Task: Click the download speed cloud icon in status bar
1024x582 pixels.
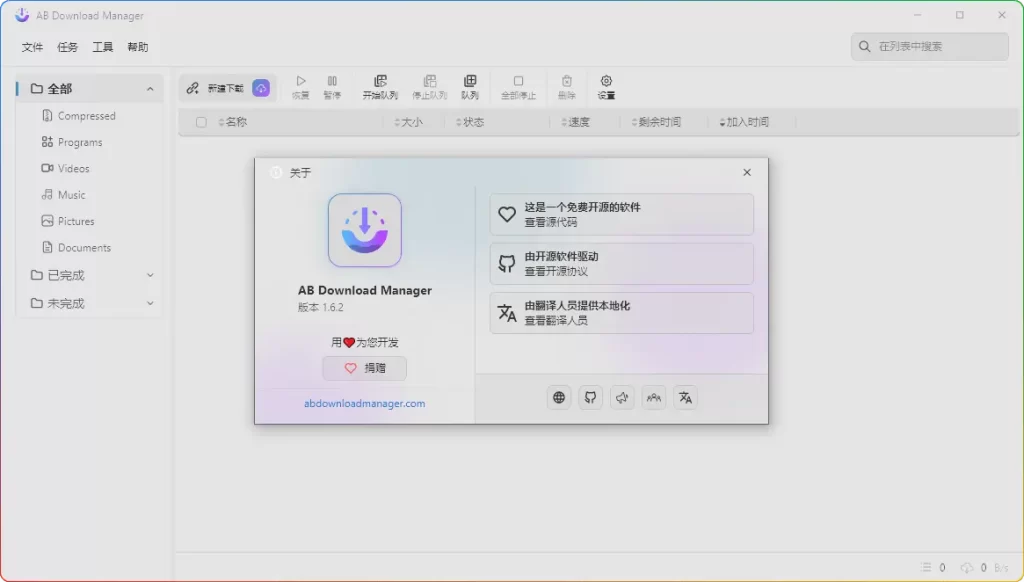Action: pos(967,568)
